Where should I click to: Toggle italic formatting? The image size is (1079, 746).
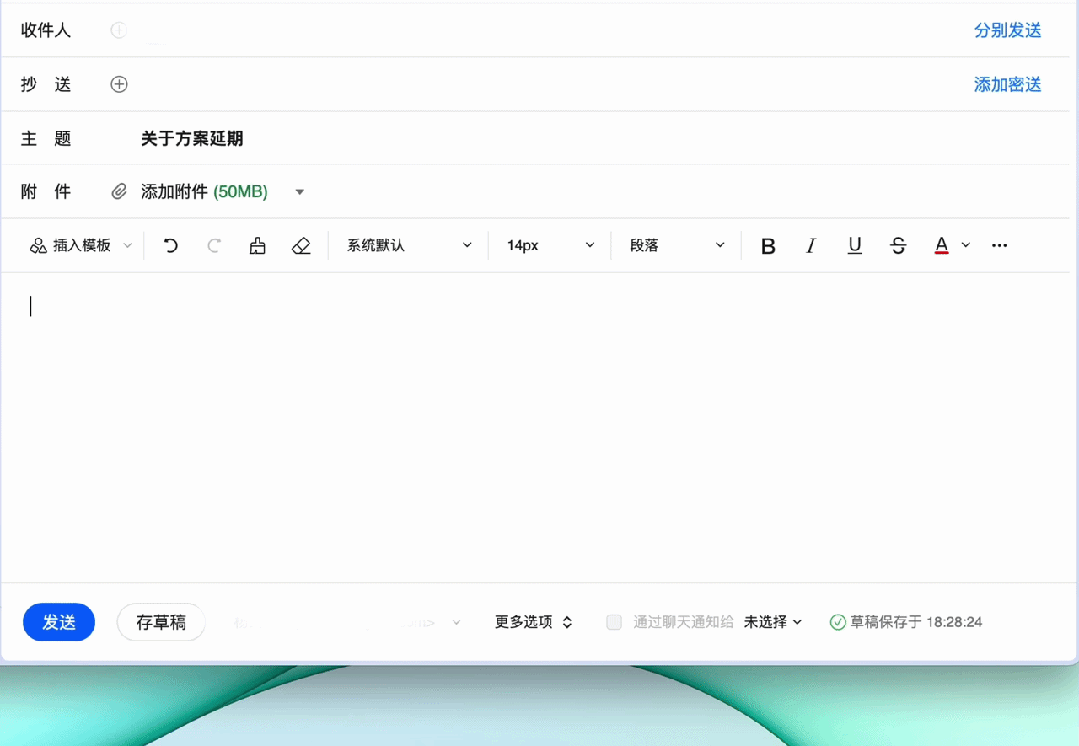[811, 246]
